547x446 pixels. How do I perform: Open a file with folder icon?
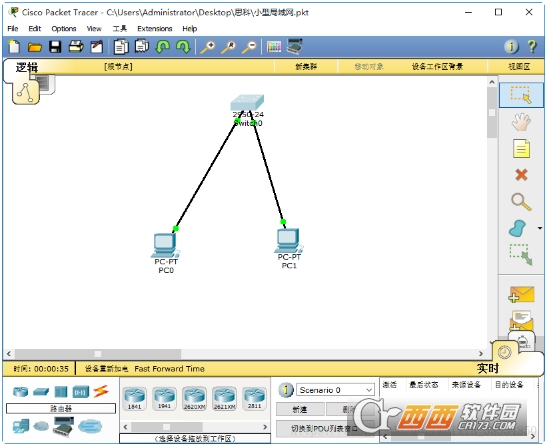click(35, 47)
